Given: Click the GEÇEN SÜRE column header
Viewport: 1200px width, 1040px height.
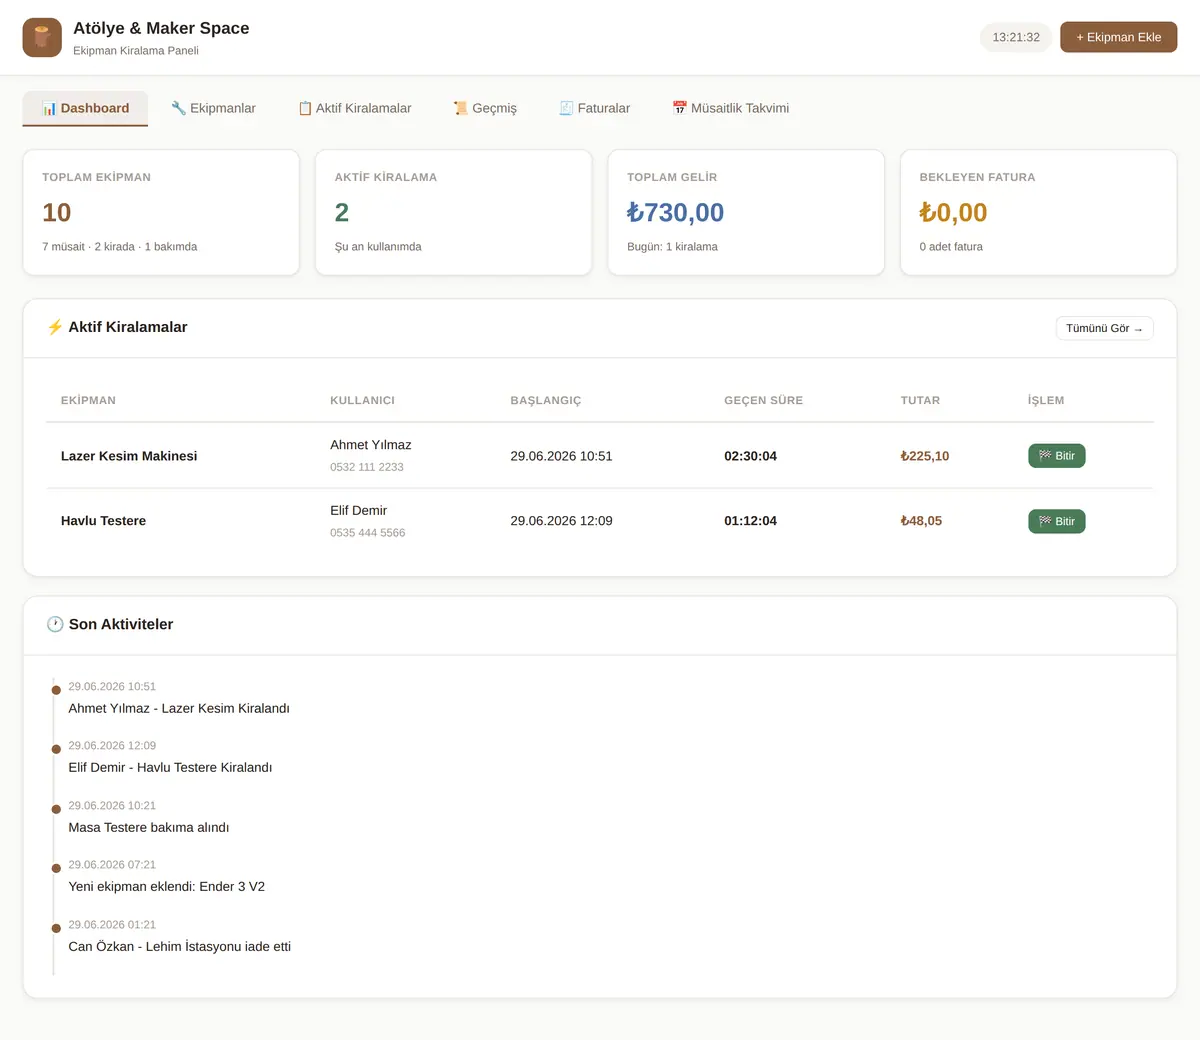Looking at the screenshot, I should tap(763, 400).
